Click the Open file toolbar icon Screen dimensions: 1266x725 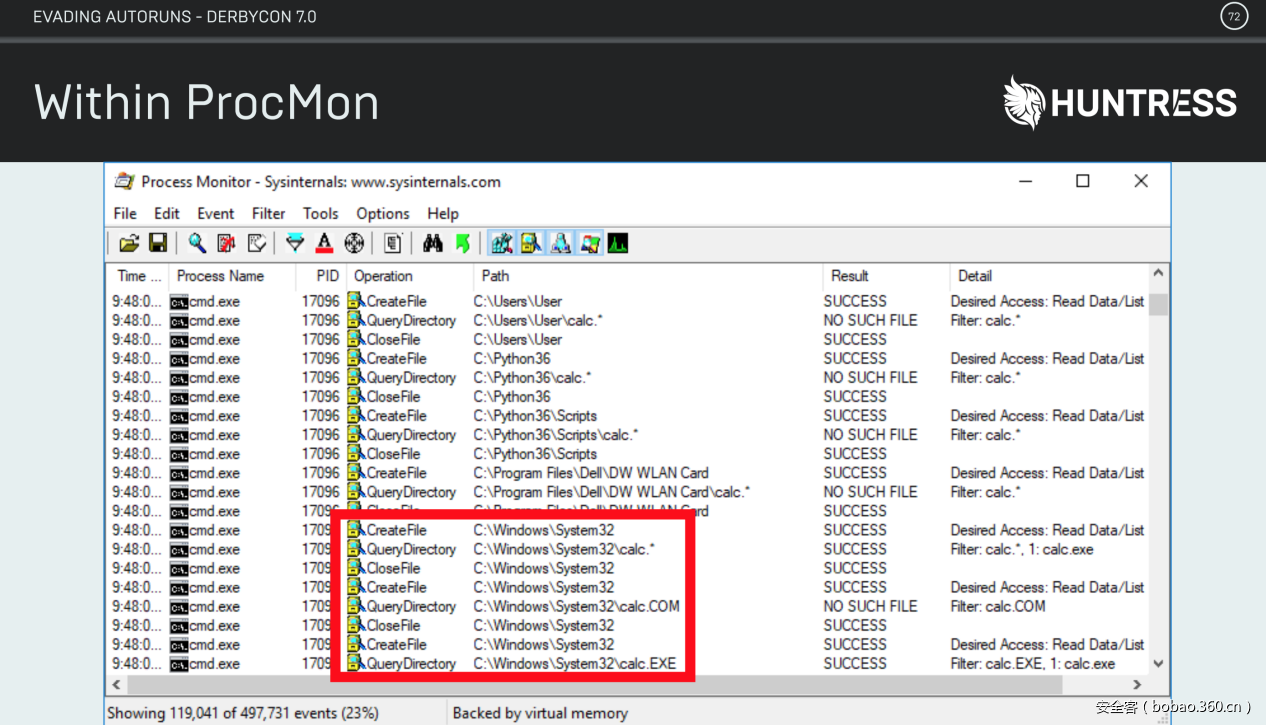pyautogui.click(x=129, y=243)
